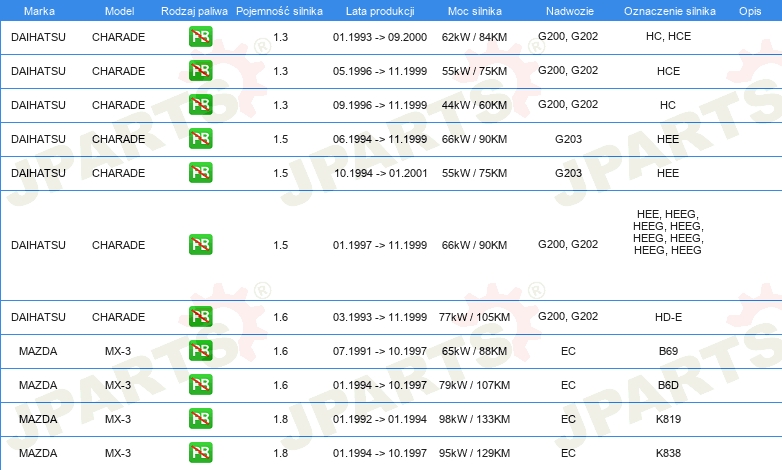Screen dimensions: 782x470
Task: Select MX-3 cell in B69 row
Action: [118, 351]
